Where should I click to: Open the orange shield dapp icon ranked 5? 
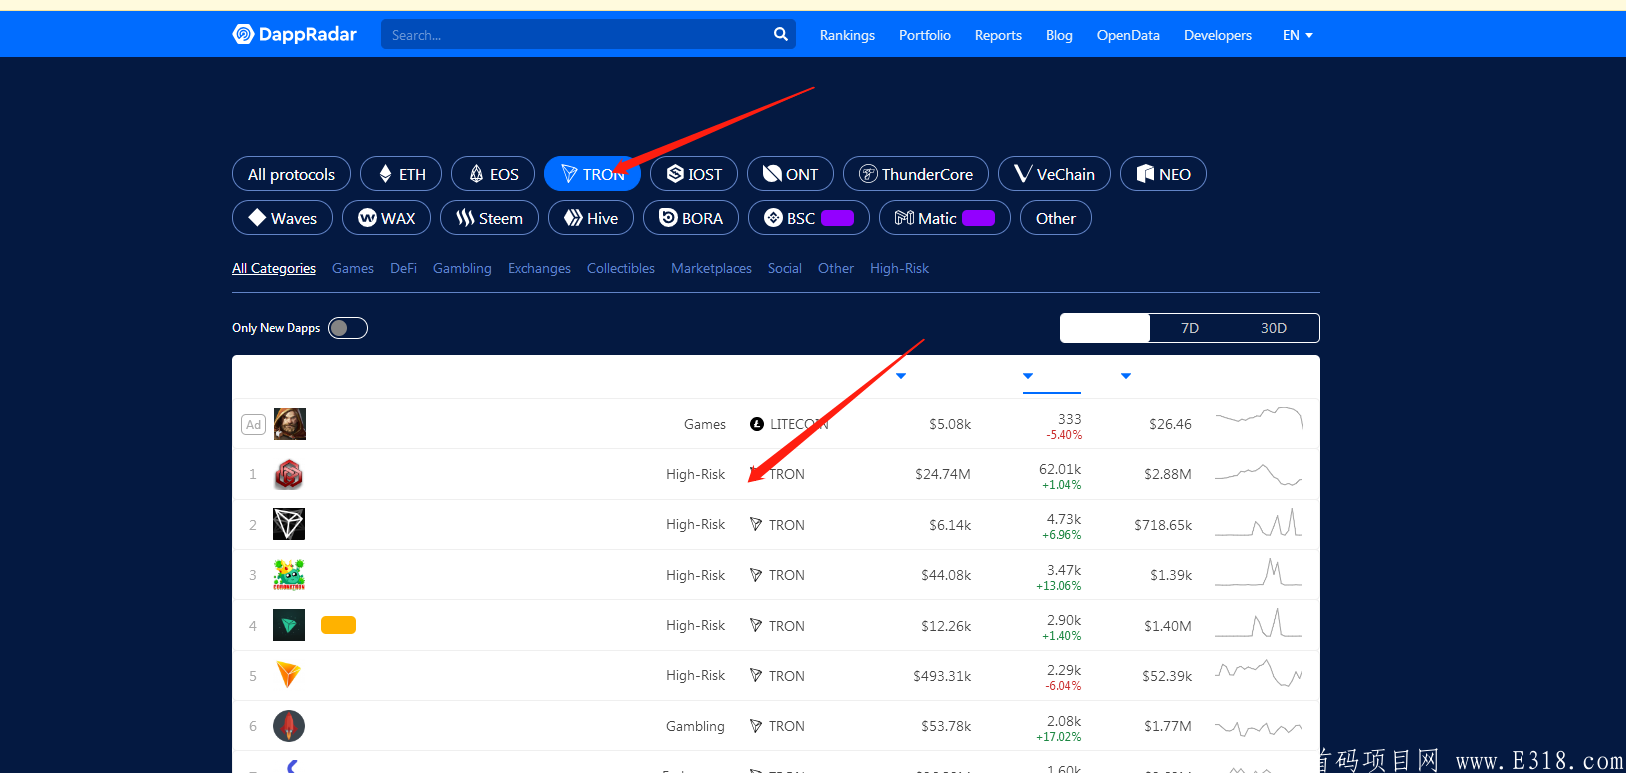289,675
